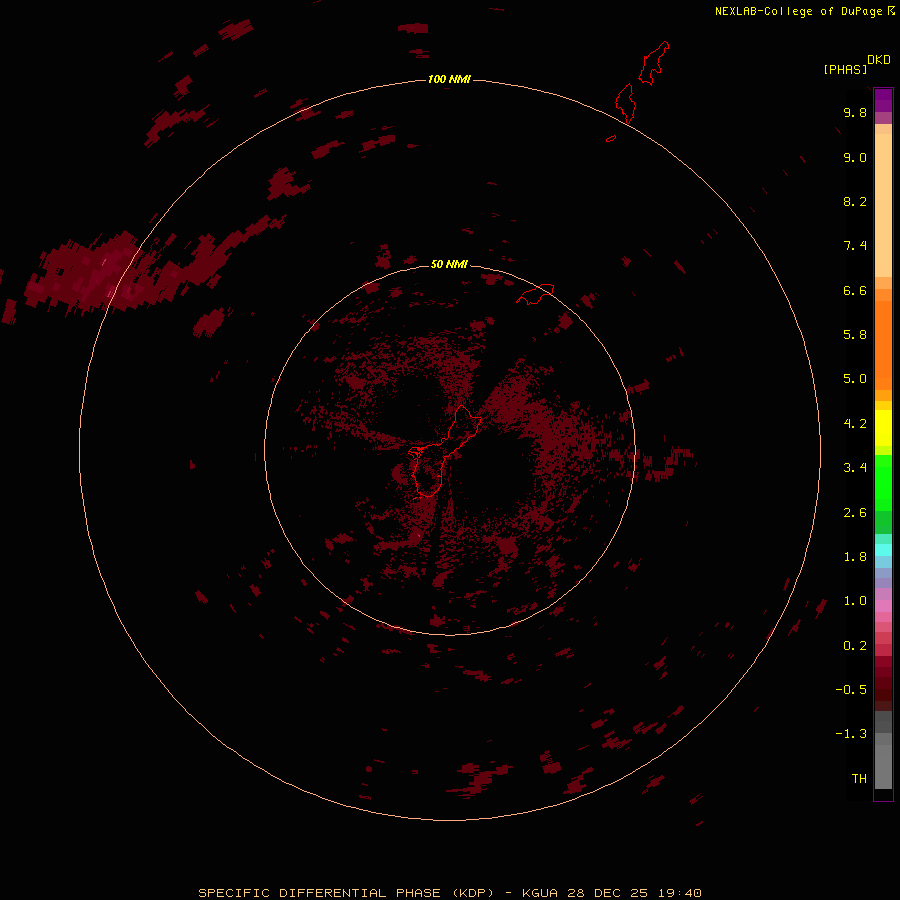Click the gray bottom segment of the color bar
The image size is (900, 900).
point(883,766)
